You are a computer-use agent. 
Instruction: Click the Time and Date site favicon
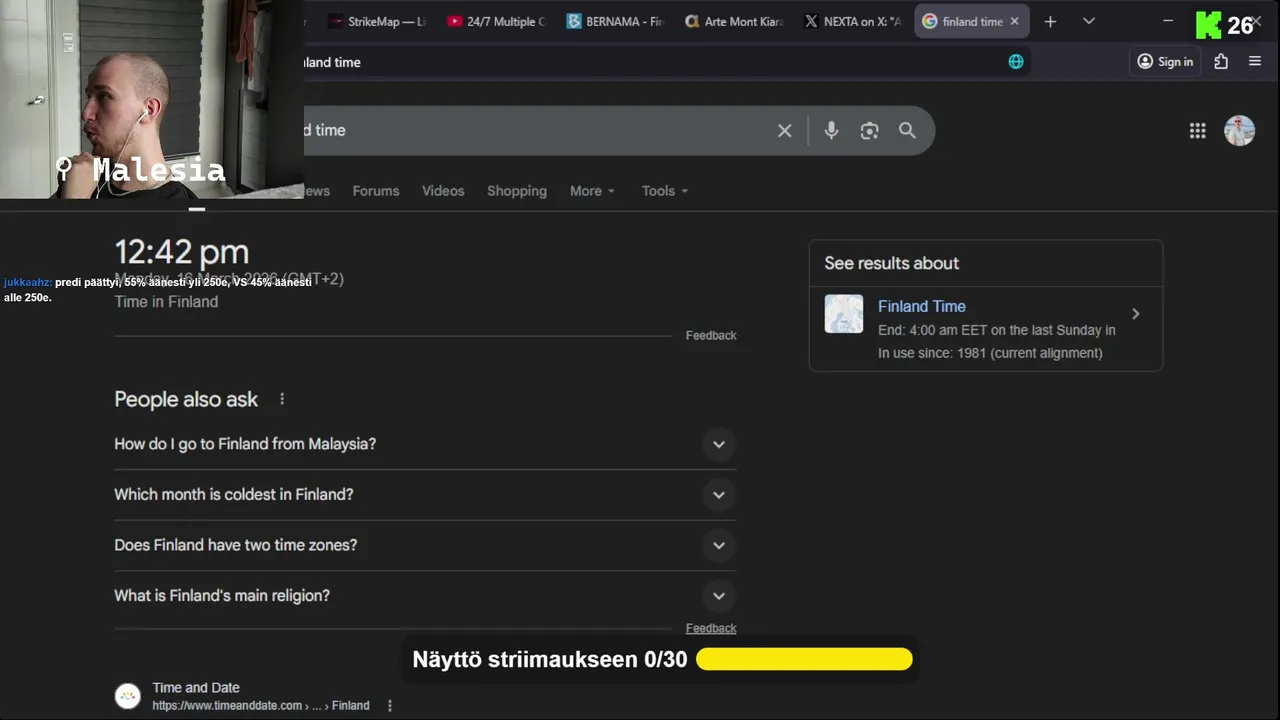[x=128, y=696]
